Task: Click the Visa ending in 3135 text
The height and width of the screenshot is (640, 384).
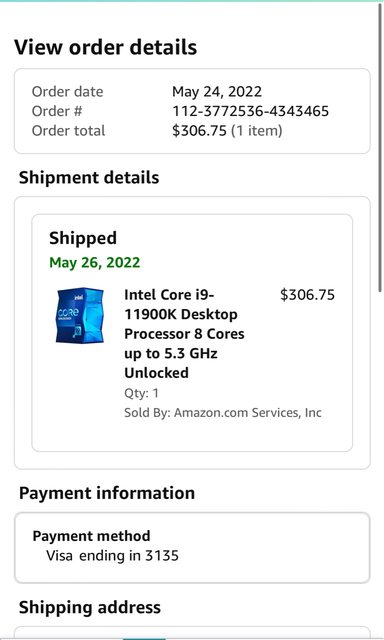Action: [112, 556]
